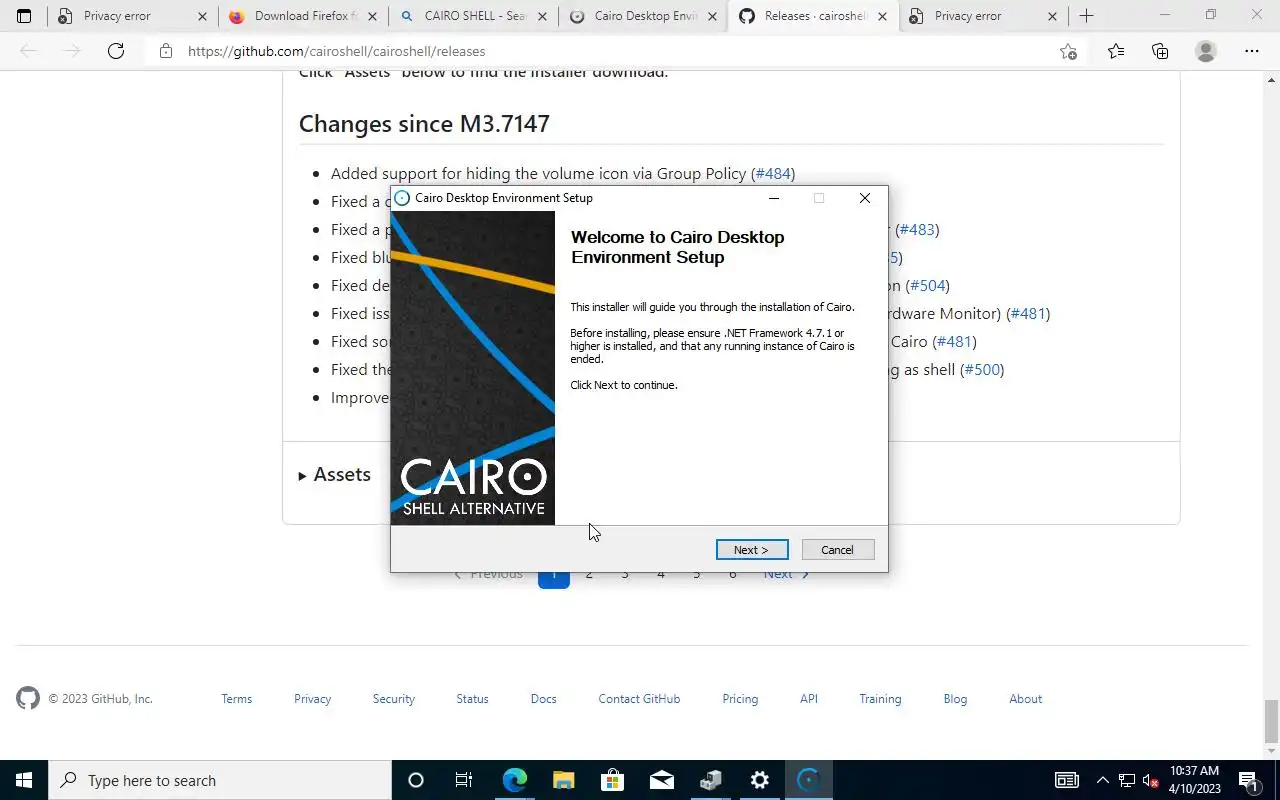Open network status tray icon
The image size is (1280, 800).
click(1127, 780)
